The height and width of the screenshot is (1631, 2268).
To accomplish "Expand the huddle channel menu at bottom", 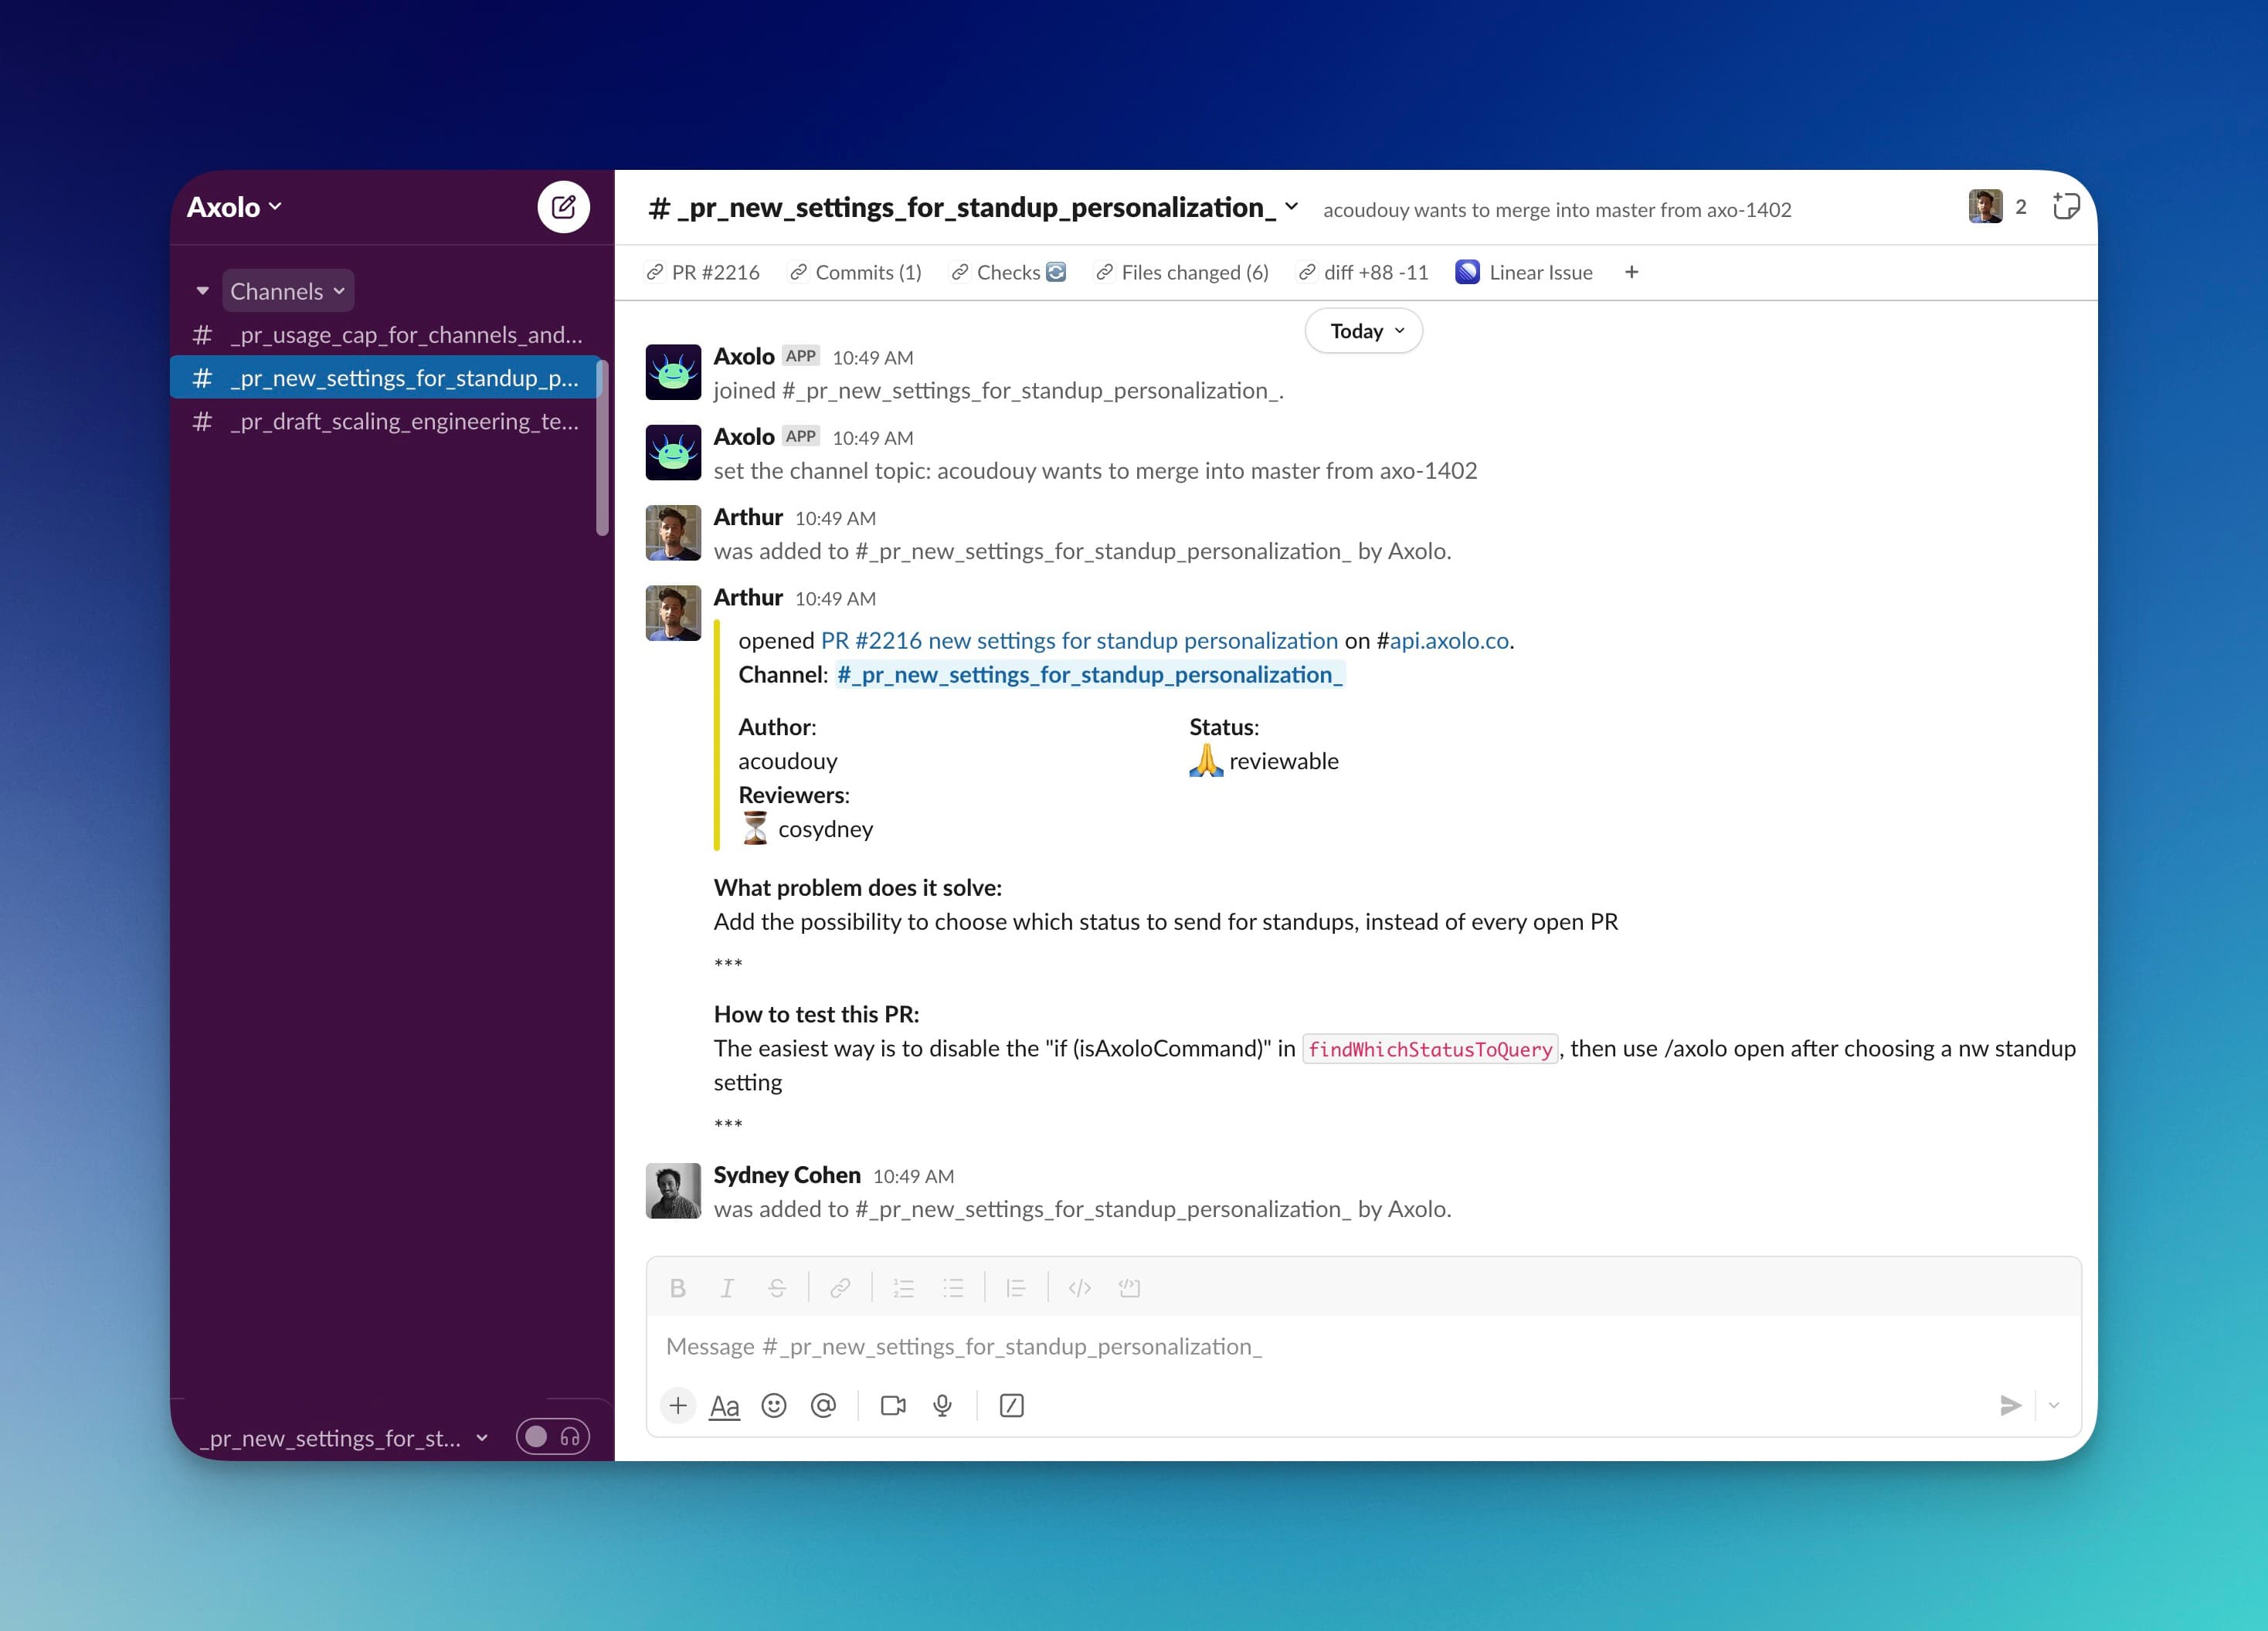I will [482, 1438].
